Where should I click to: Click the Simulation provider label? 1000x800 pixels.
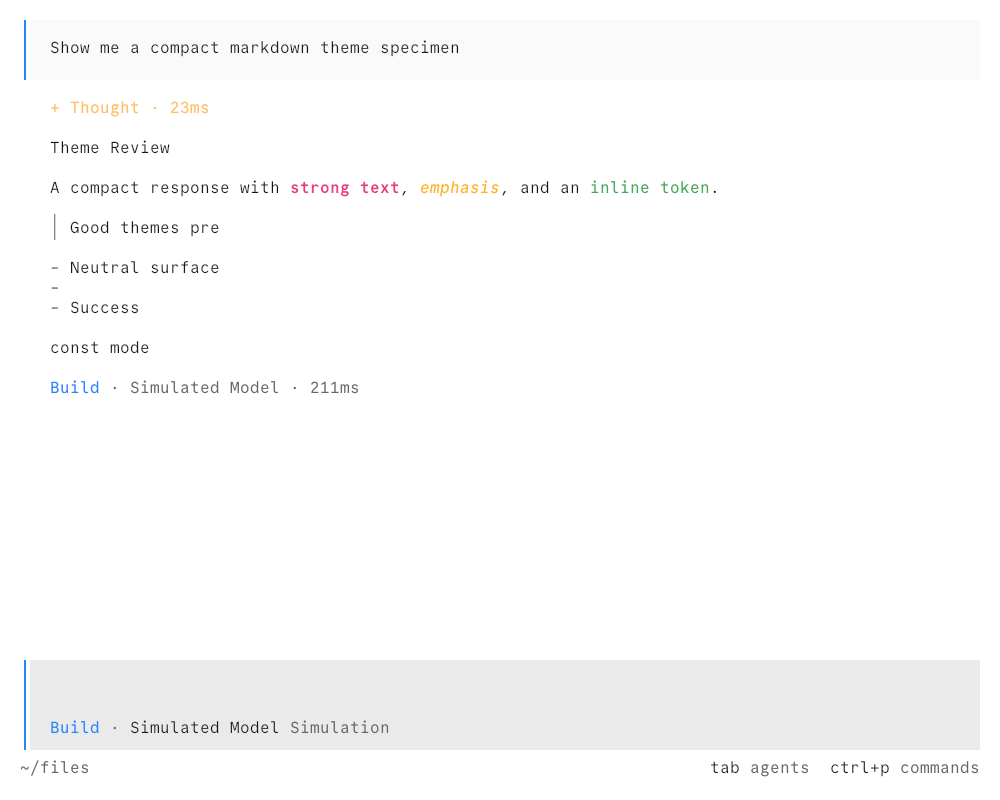[x=339, y=728]
